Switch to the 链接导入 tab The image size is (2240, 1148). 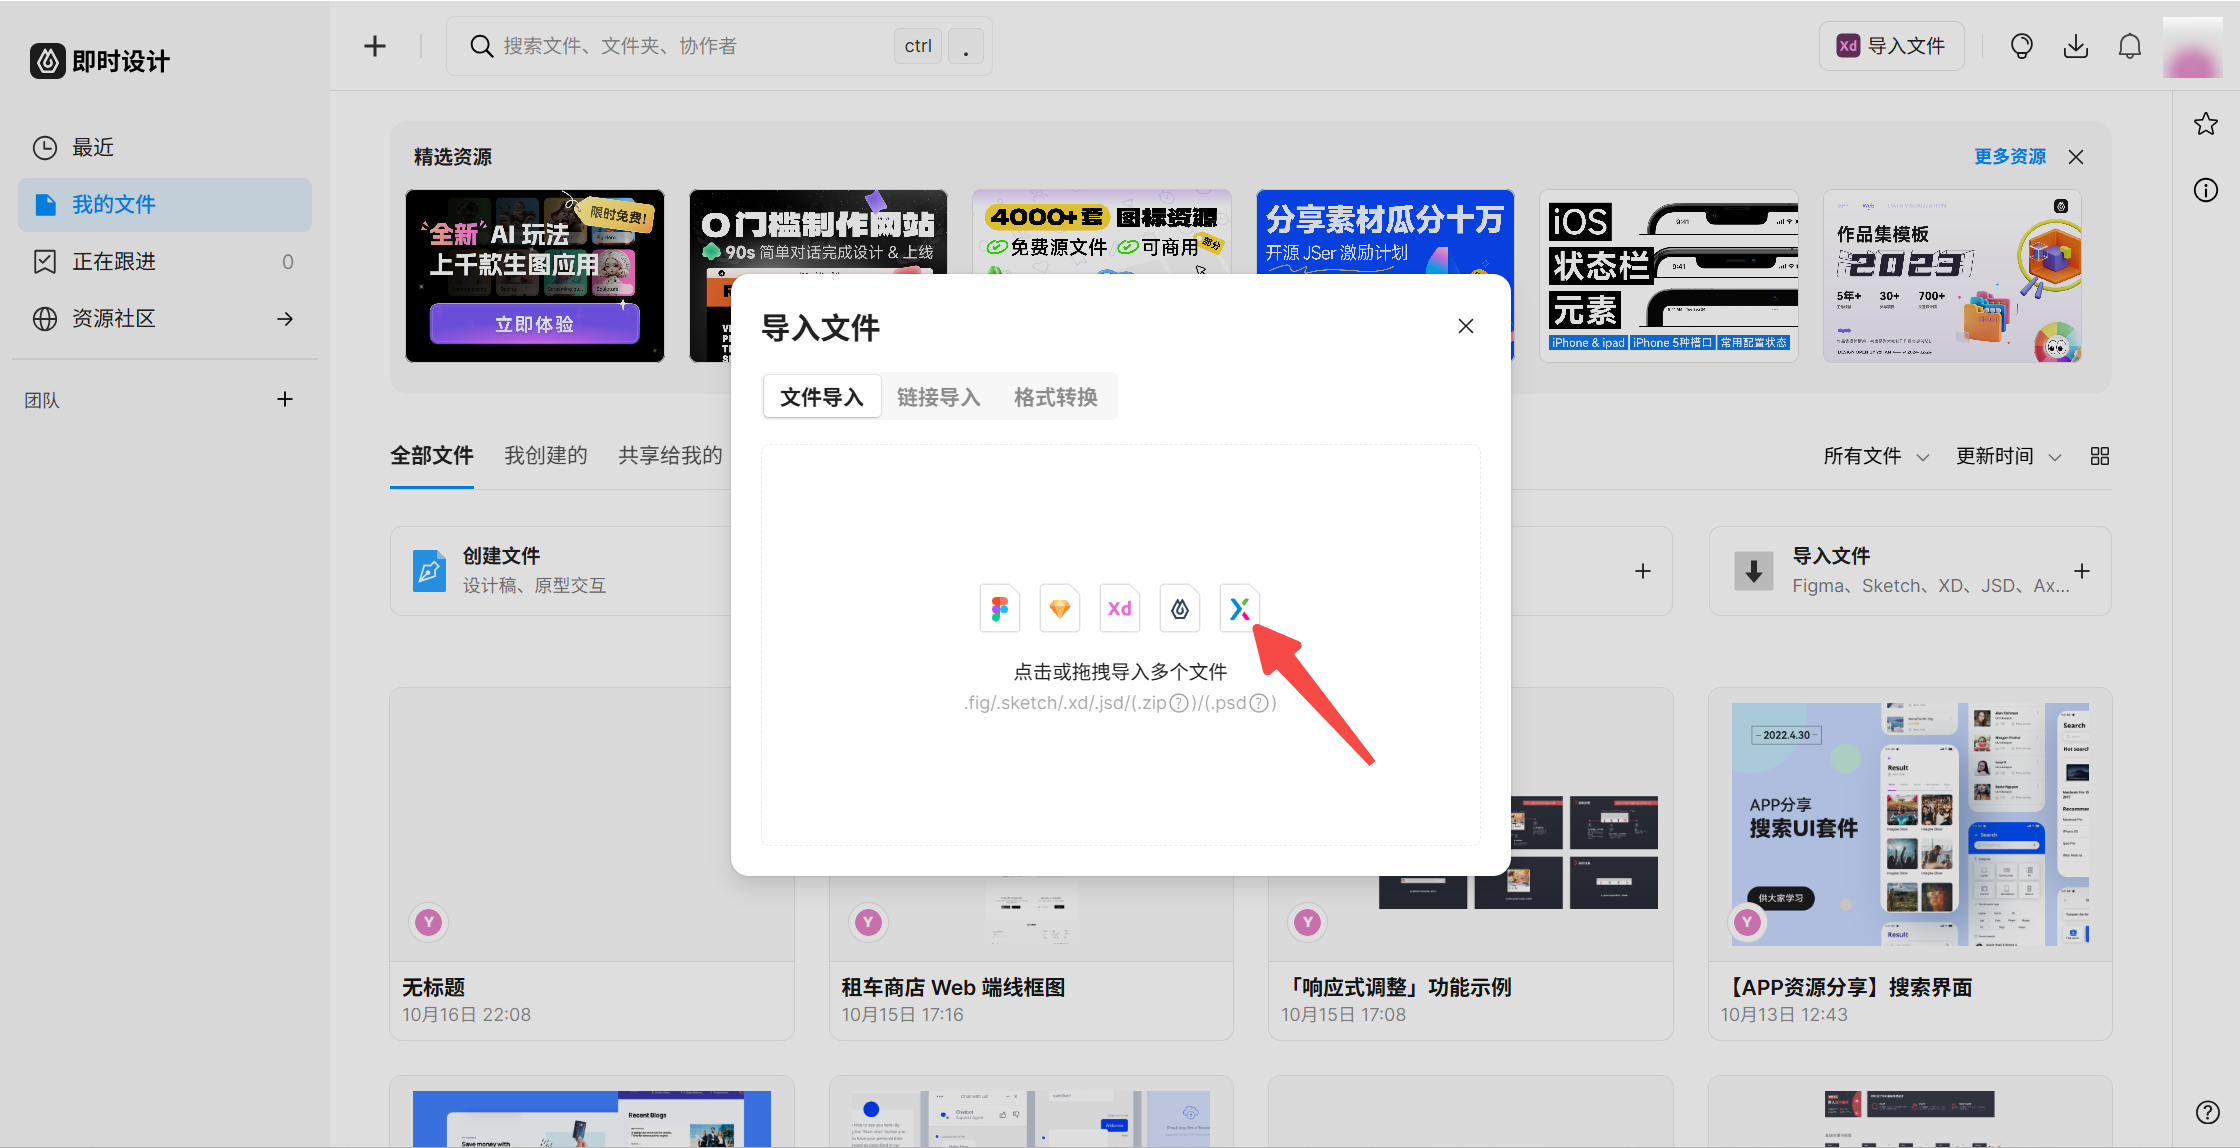(x=938, y=396)
